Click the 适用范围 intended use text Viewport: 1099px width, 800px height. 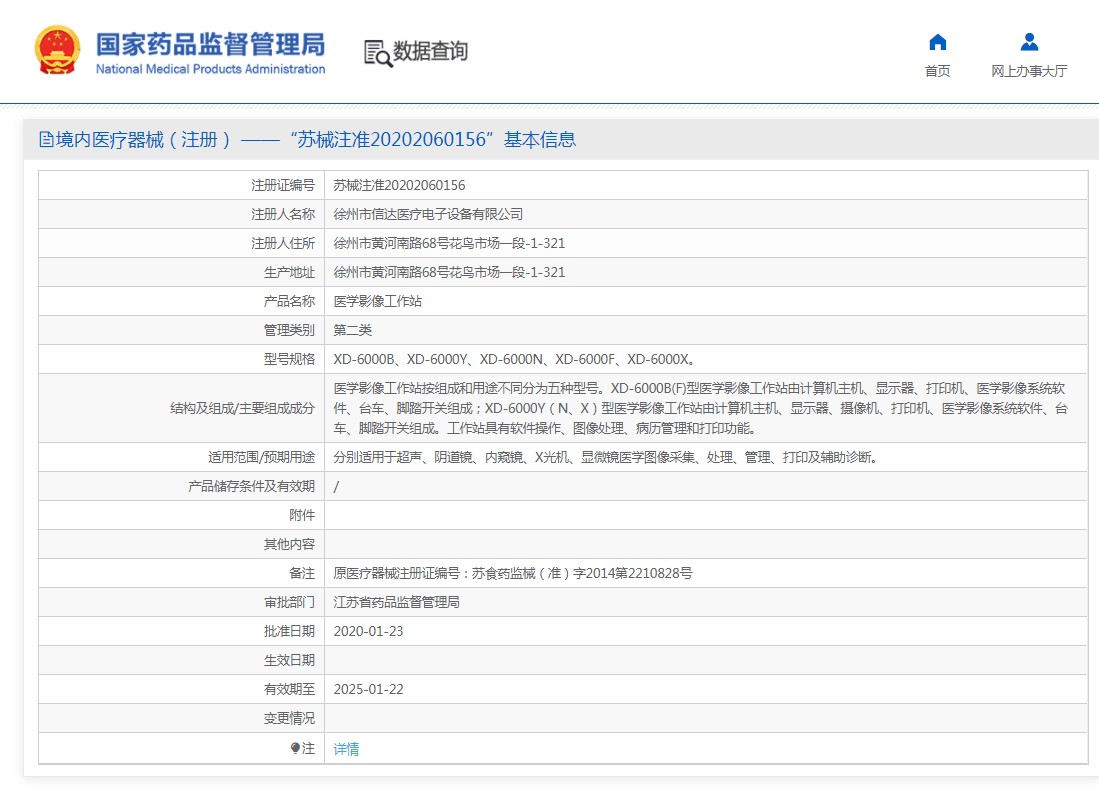tap(606, 457)
